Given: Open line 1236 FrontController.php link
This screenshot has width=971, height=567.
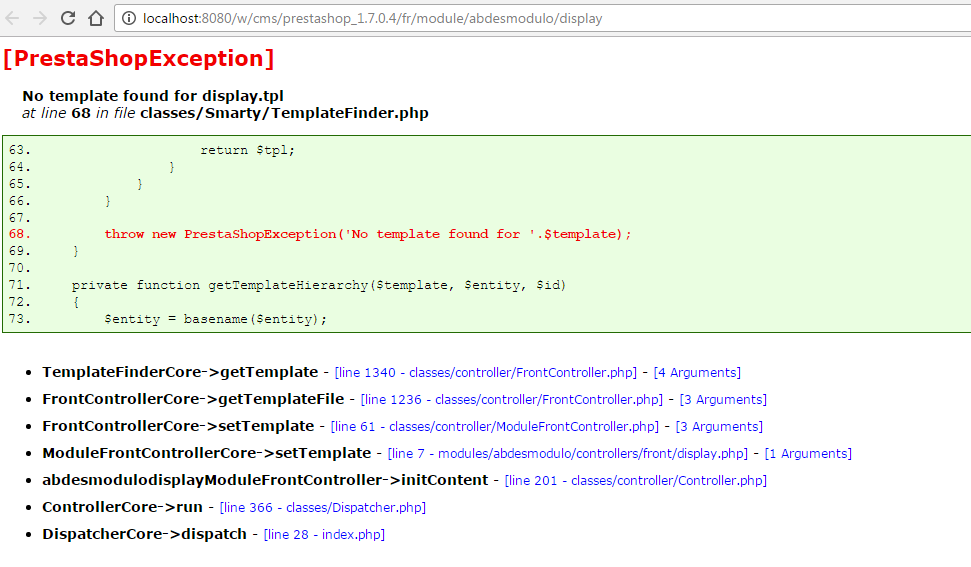Looking at the screenshot, I should [512, 400].
